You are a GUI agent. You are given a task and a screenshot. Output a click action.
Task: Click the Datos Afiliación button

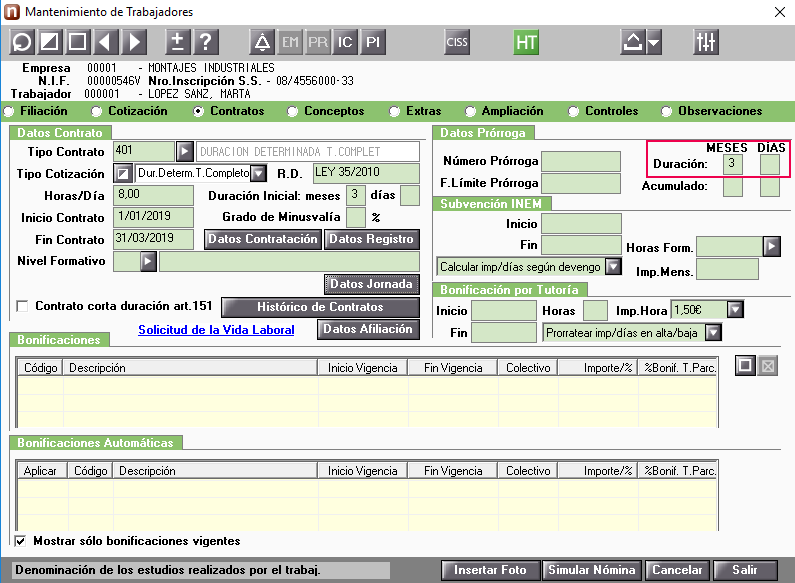pyautogui.click(x=368, y=329)
